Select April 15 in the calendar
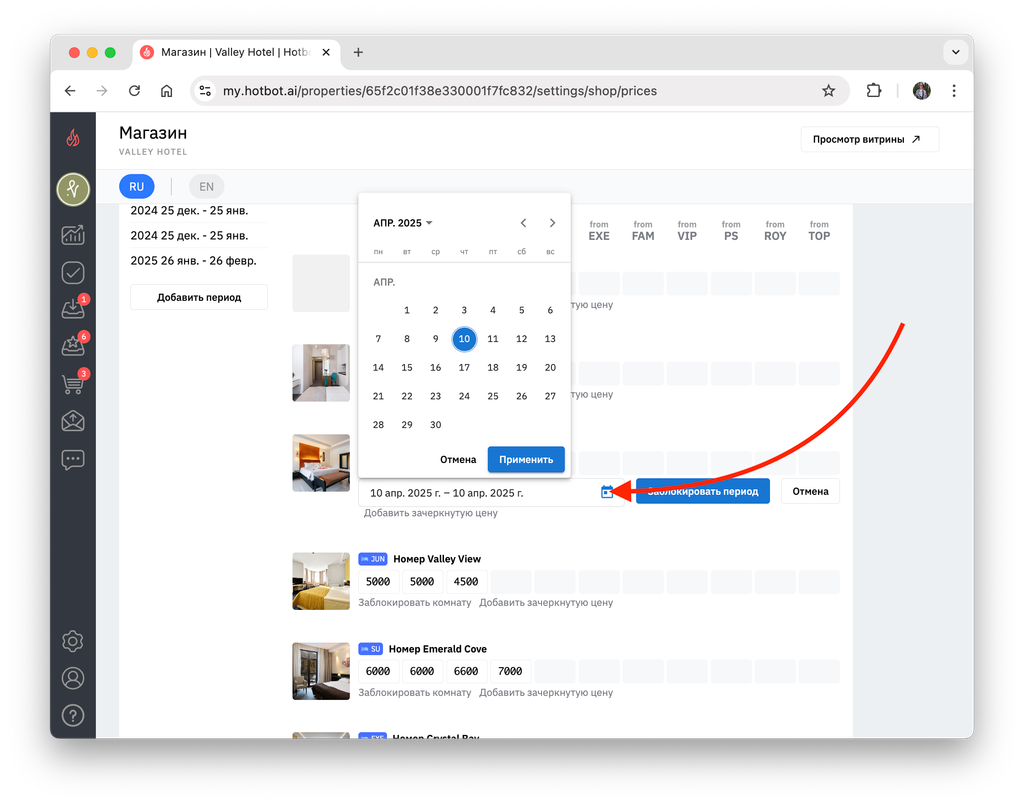 click(407, 368)
